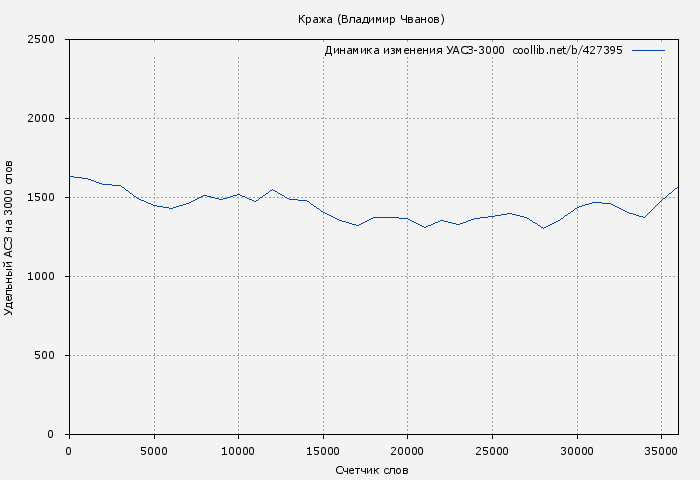
Task: Click the 2500 tick label on the Y axis
Action: pos(47,40)
